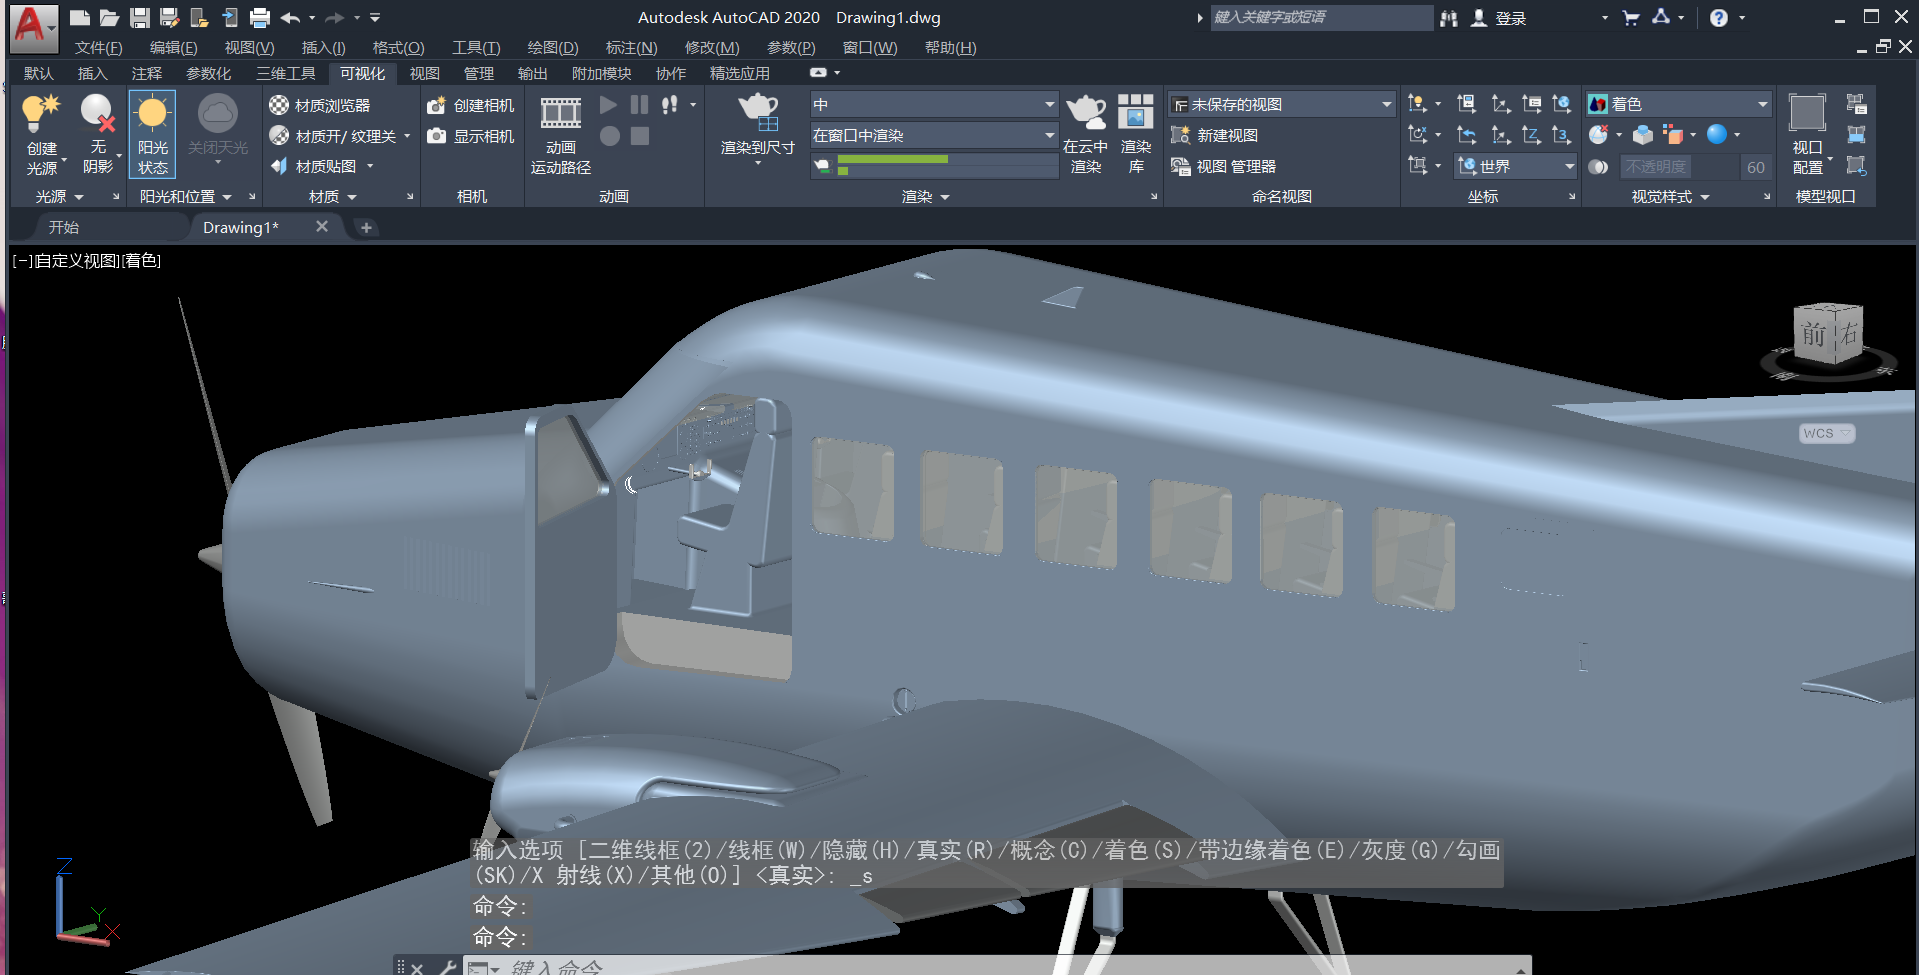The width and height of the screenshot is (1919, 975).
Task: Switch to the Default (默认) ribbon tab
Action: [38, 74]
